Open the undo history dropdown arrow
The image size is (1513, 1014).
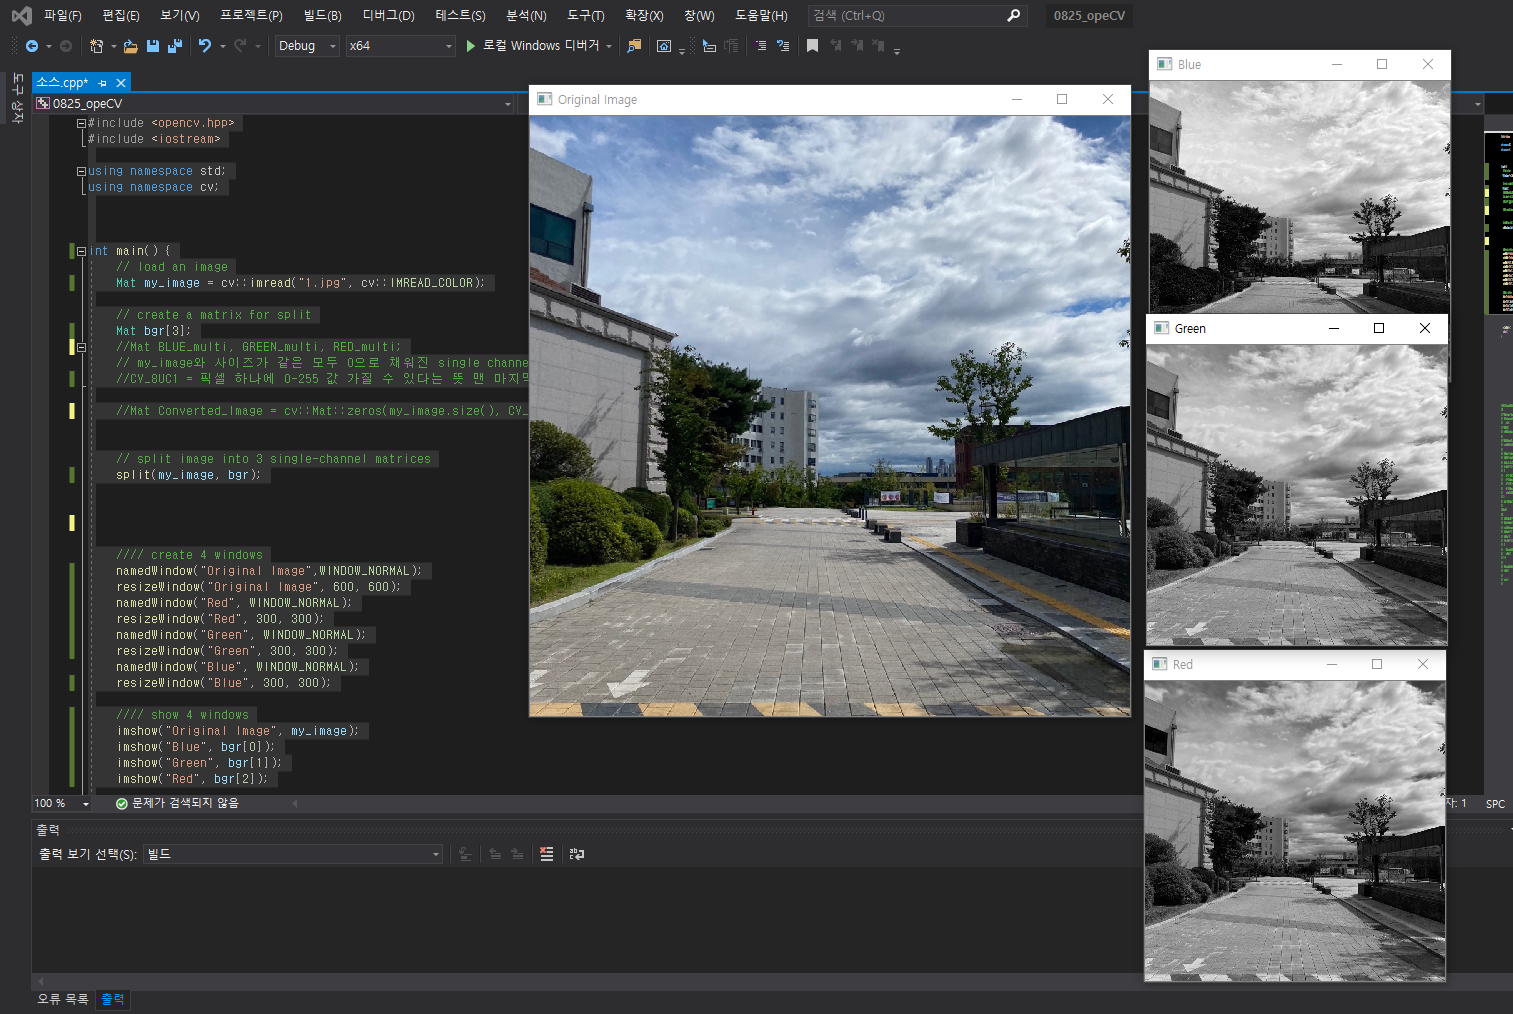(222, 46)
